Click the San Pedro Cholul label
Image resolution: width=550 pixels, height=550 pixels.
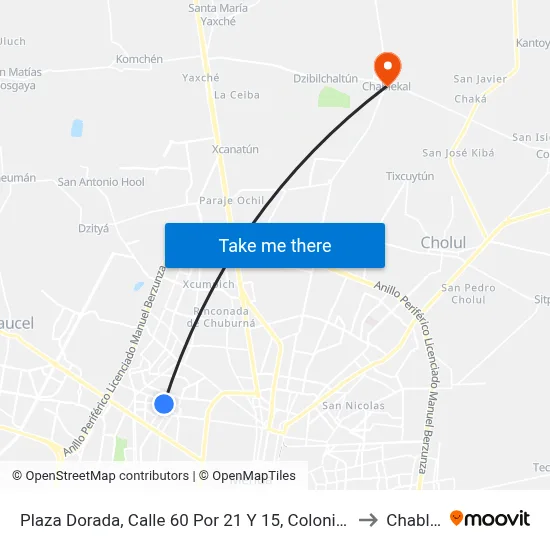(x=468, y=294)
